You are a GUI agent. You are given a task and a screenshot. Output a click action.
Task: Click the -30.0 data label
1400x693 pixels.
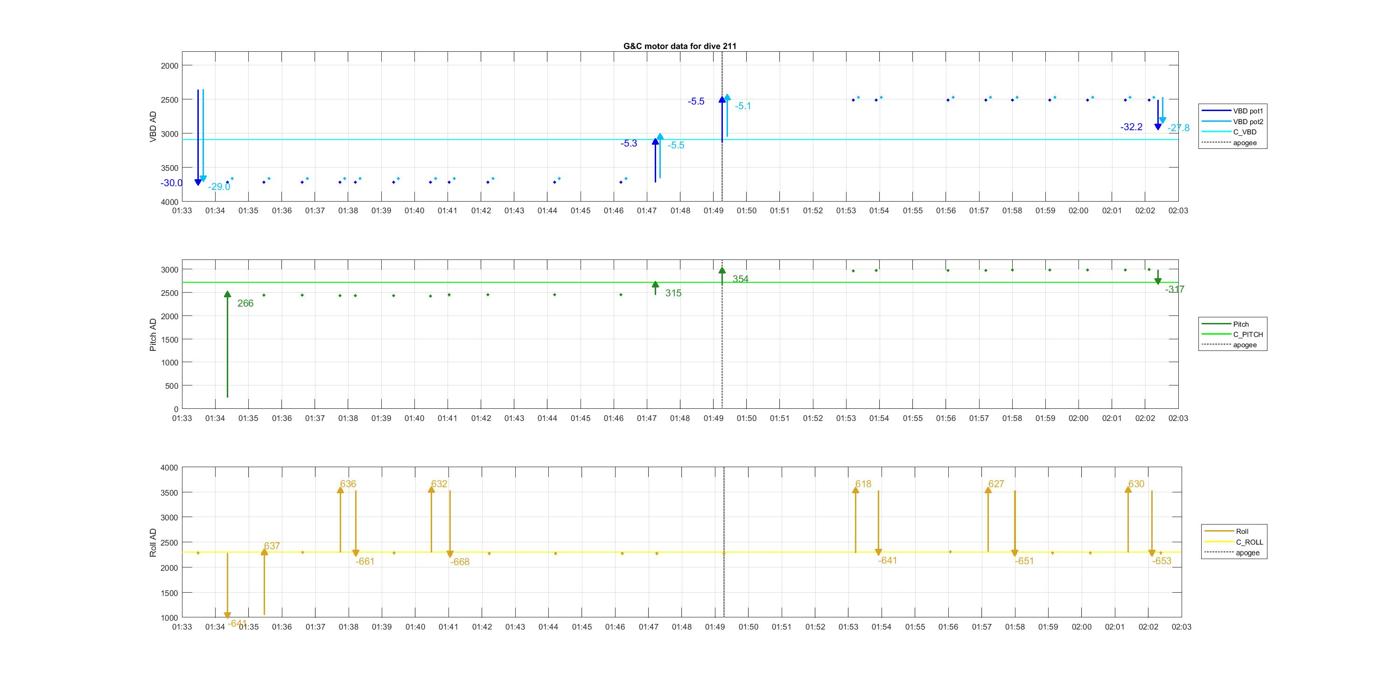(x=172, y=183)
